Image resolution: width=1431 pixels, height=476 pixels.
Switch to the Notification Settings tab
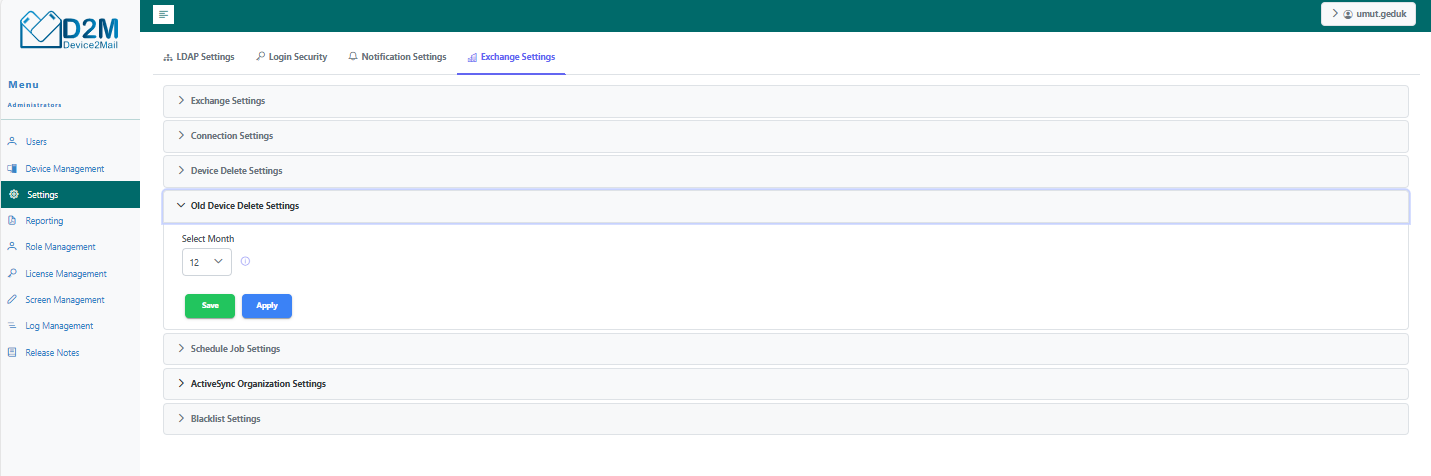click(x=397, y=57)
